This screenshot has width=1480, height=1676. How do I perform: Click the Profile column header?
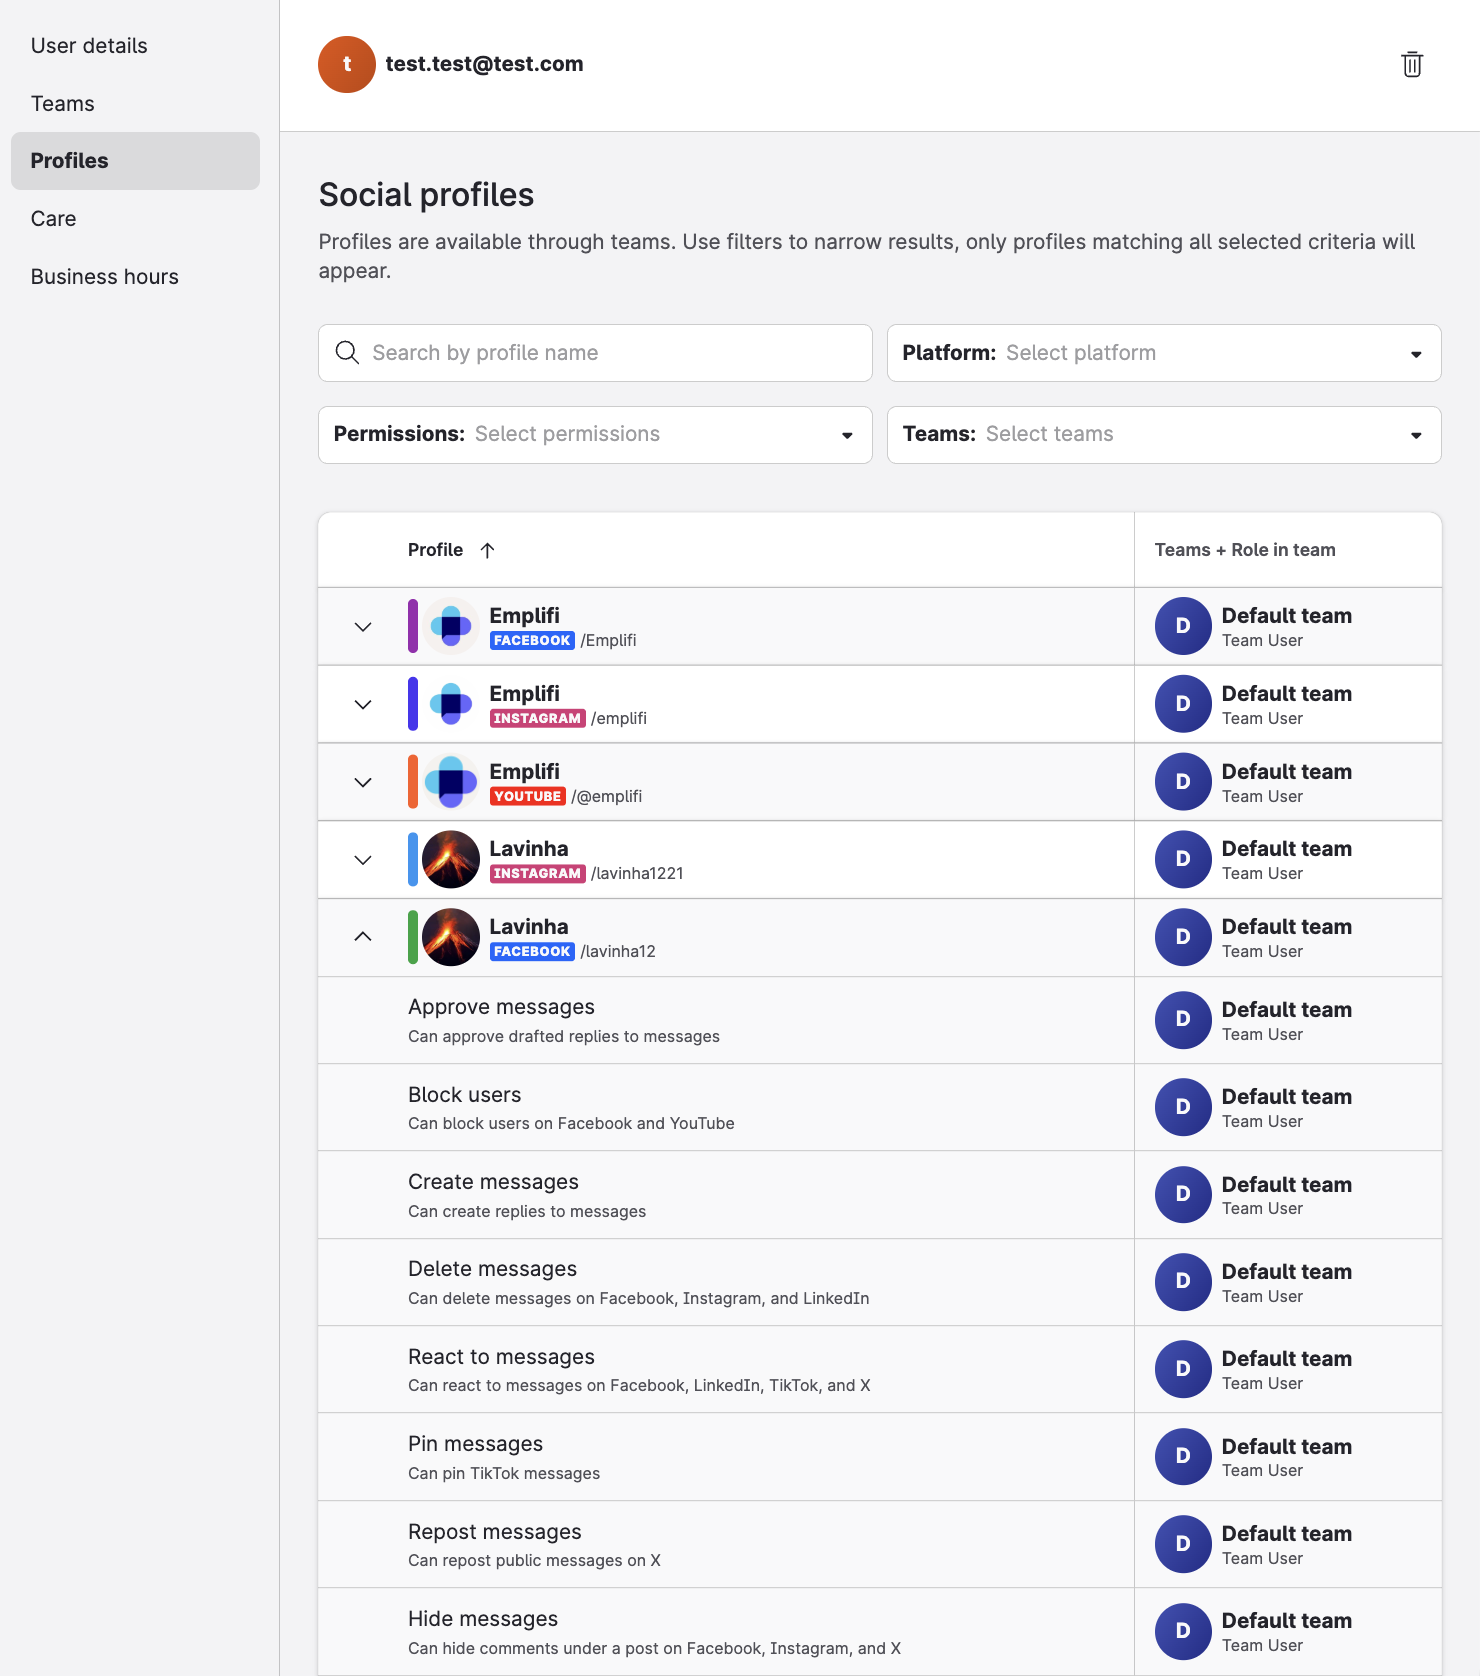(435, 550)
